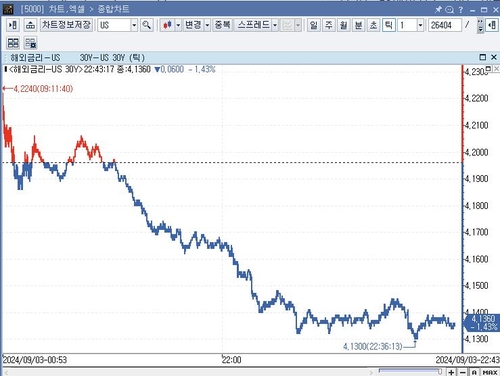Click the 4.2000 price axis label
This screenshot has height=376, width=500.
click(477, 152)
